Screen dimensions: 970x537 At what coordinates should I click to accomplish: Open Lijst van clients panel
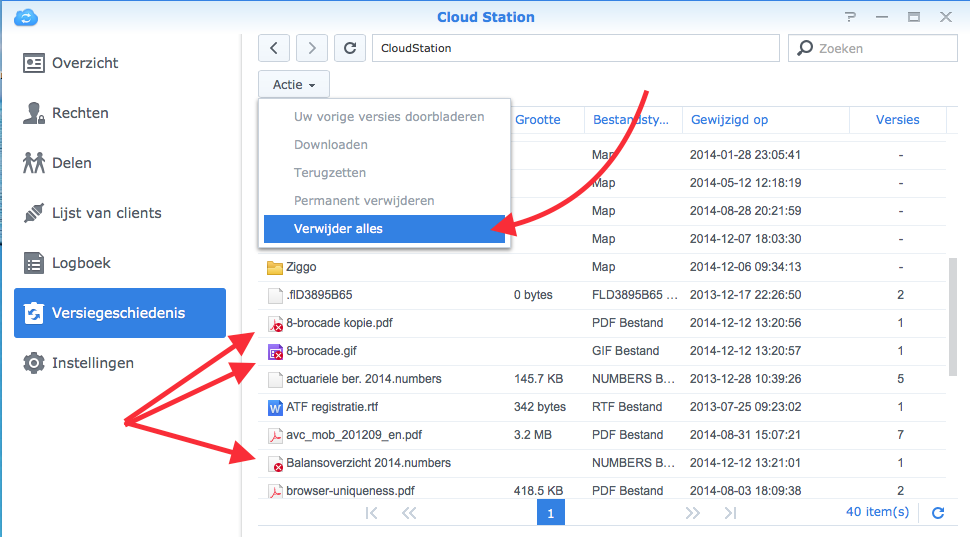106,213
